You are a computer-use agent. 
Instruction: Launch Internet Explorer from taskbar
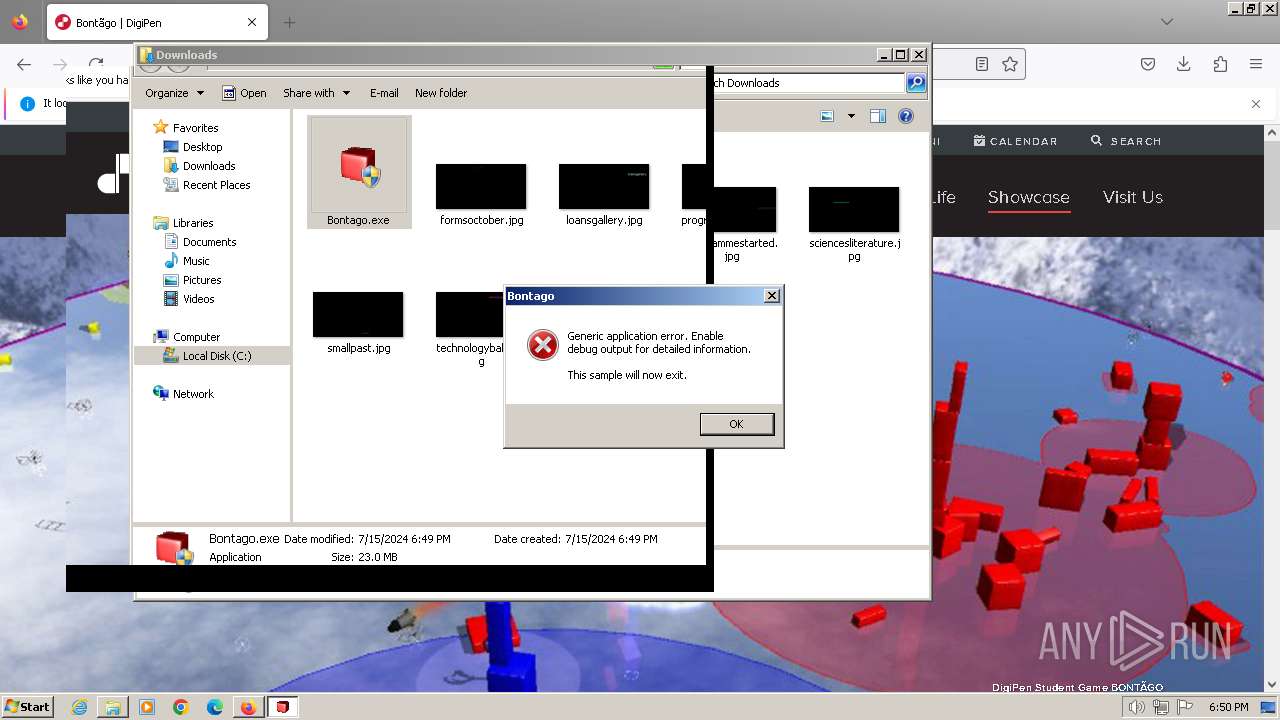79,707
